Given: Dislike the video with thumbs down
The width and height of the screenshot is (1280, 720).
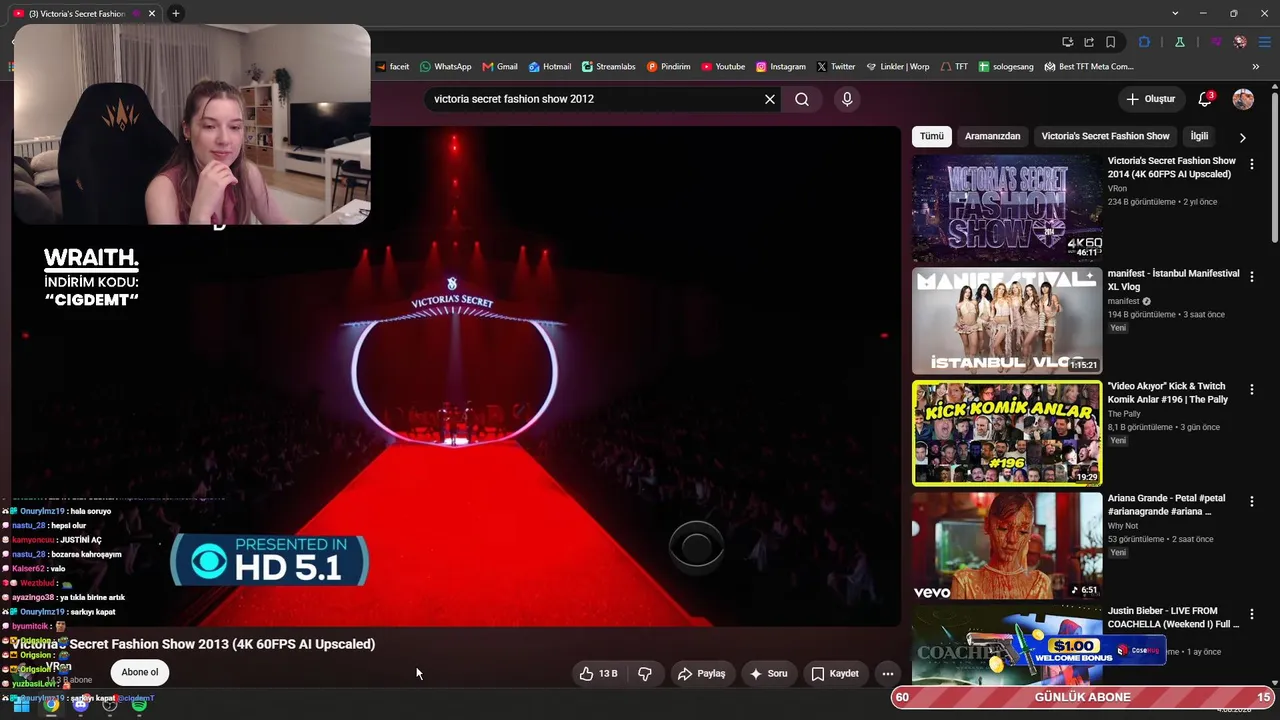Looking at the screenshot, I should pyautogui.click(x=645, y=674).
